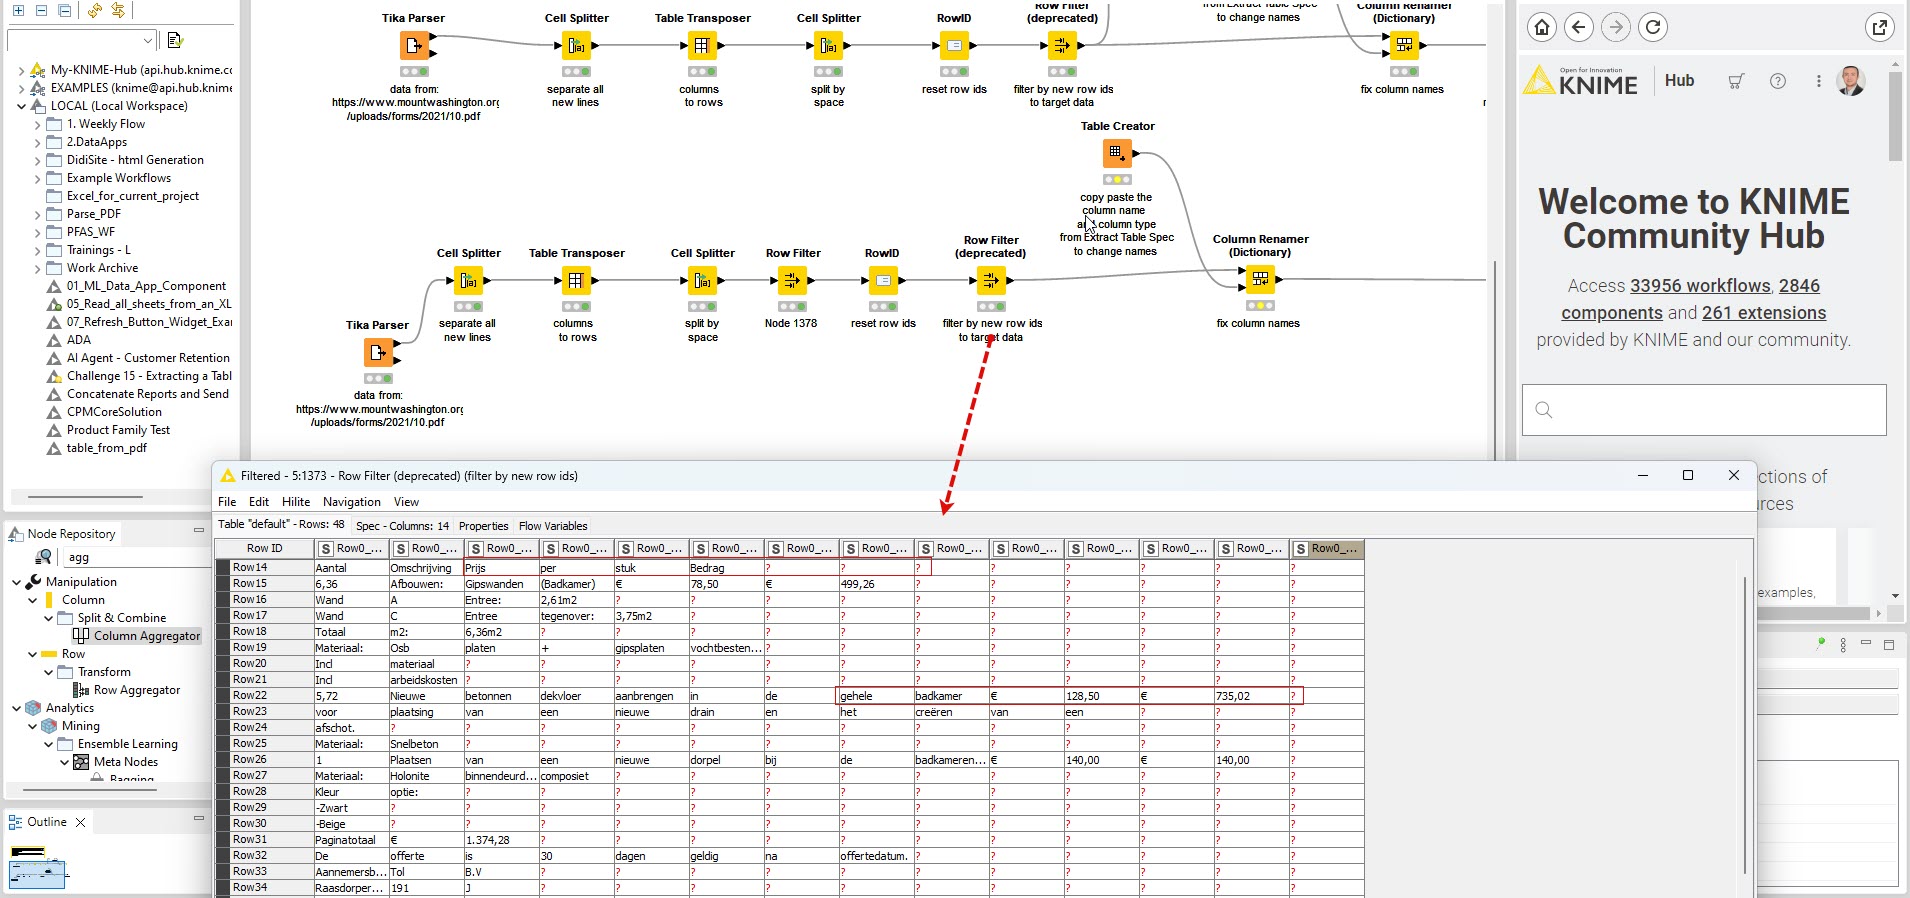Open Hub page in external browser
The image size is (1910, 898).
tap(1880, 27)
